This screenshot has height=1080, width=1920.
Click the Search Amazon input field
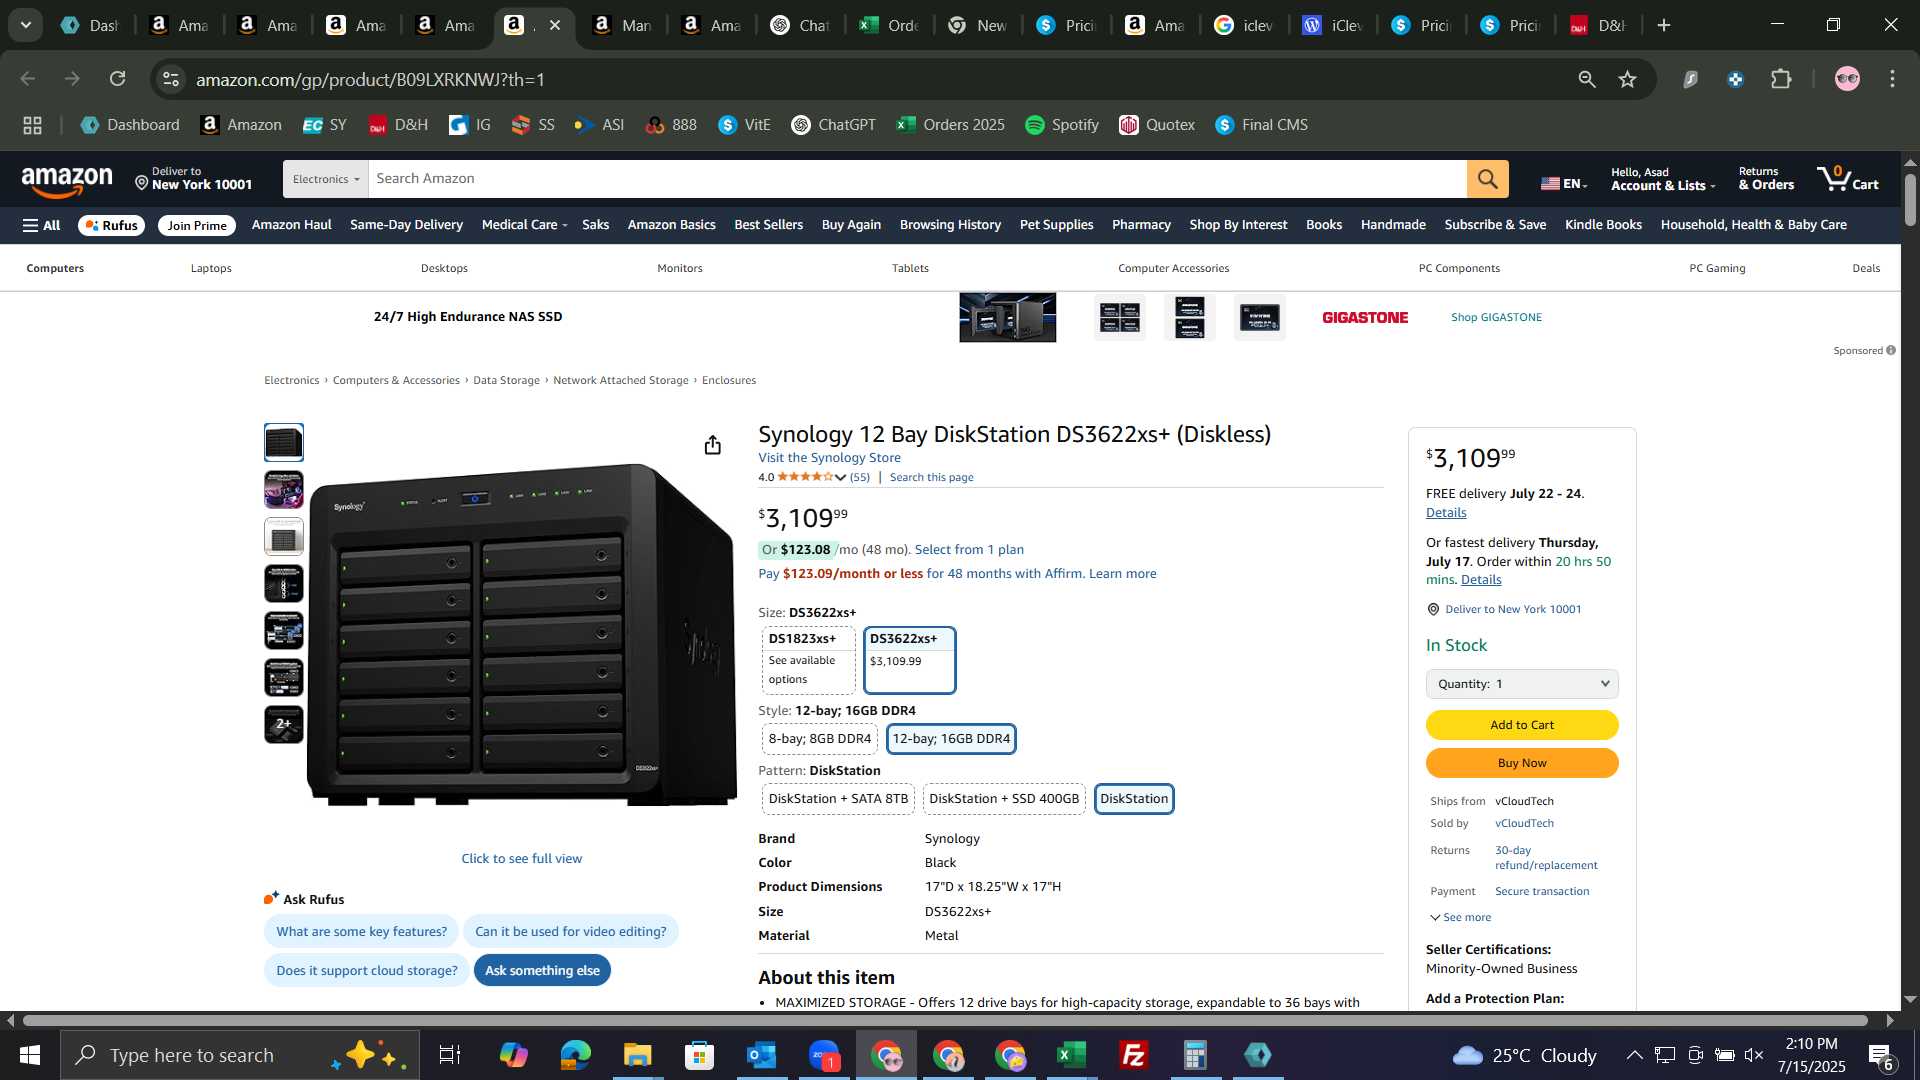point(917,179)
